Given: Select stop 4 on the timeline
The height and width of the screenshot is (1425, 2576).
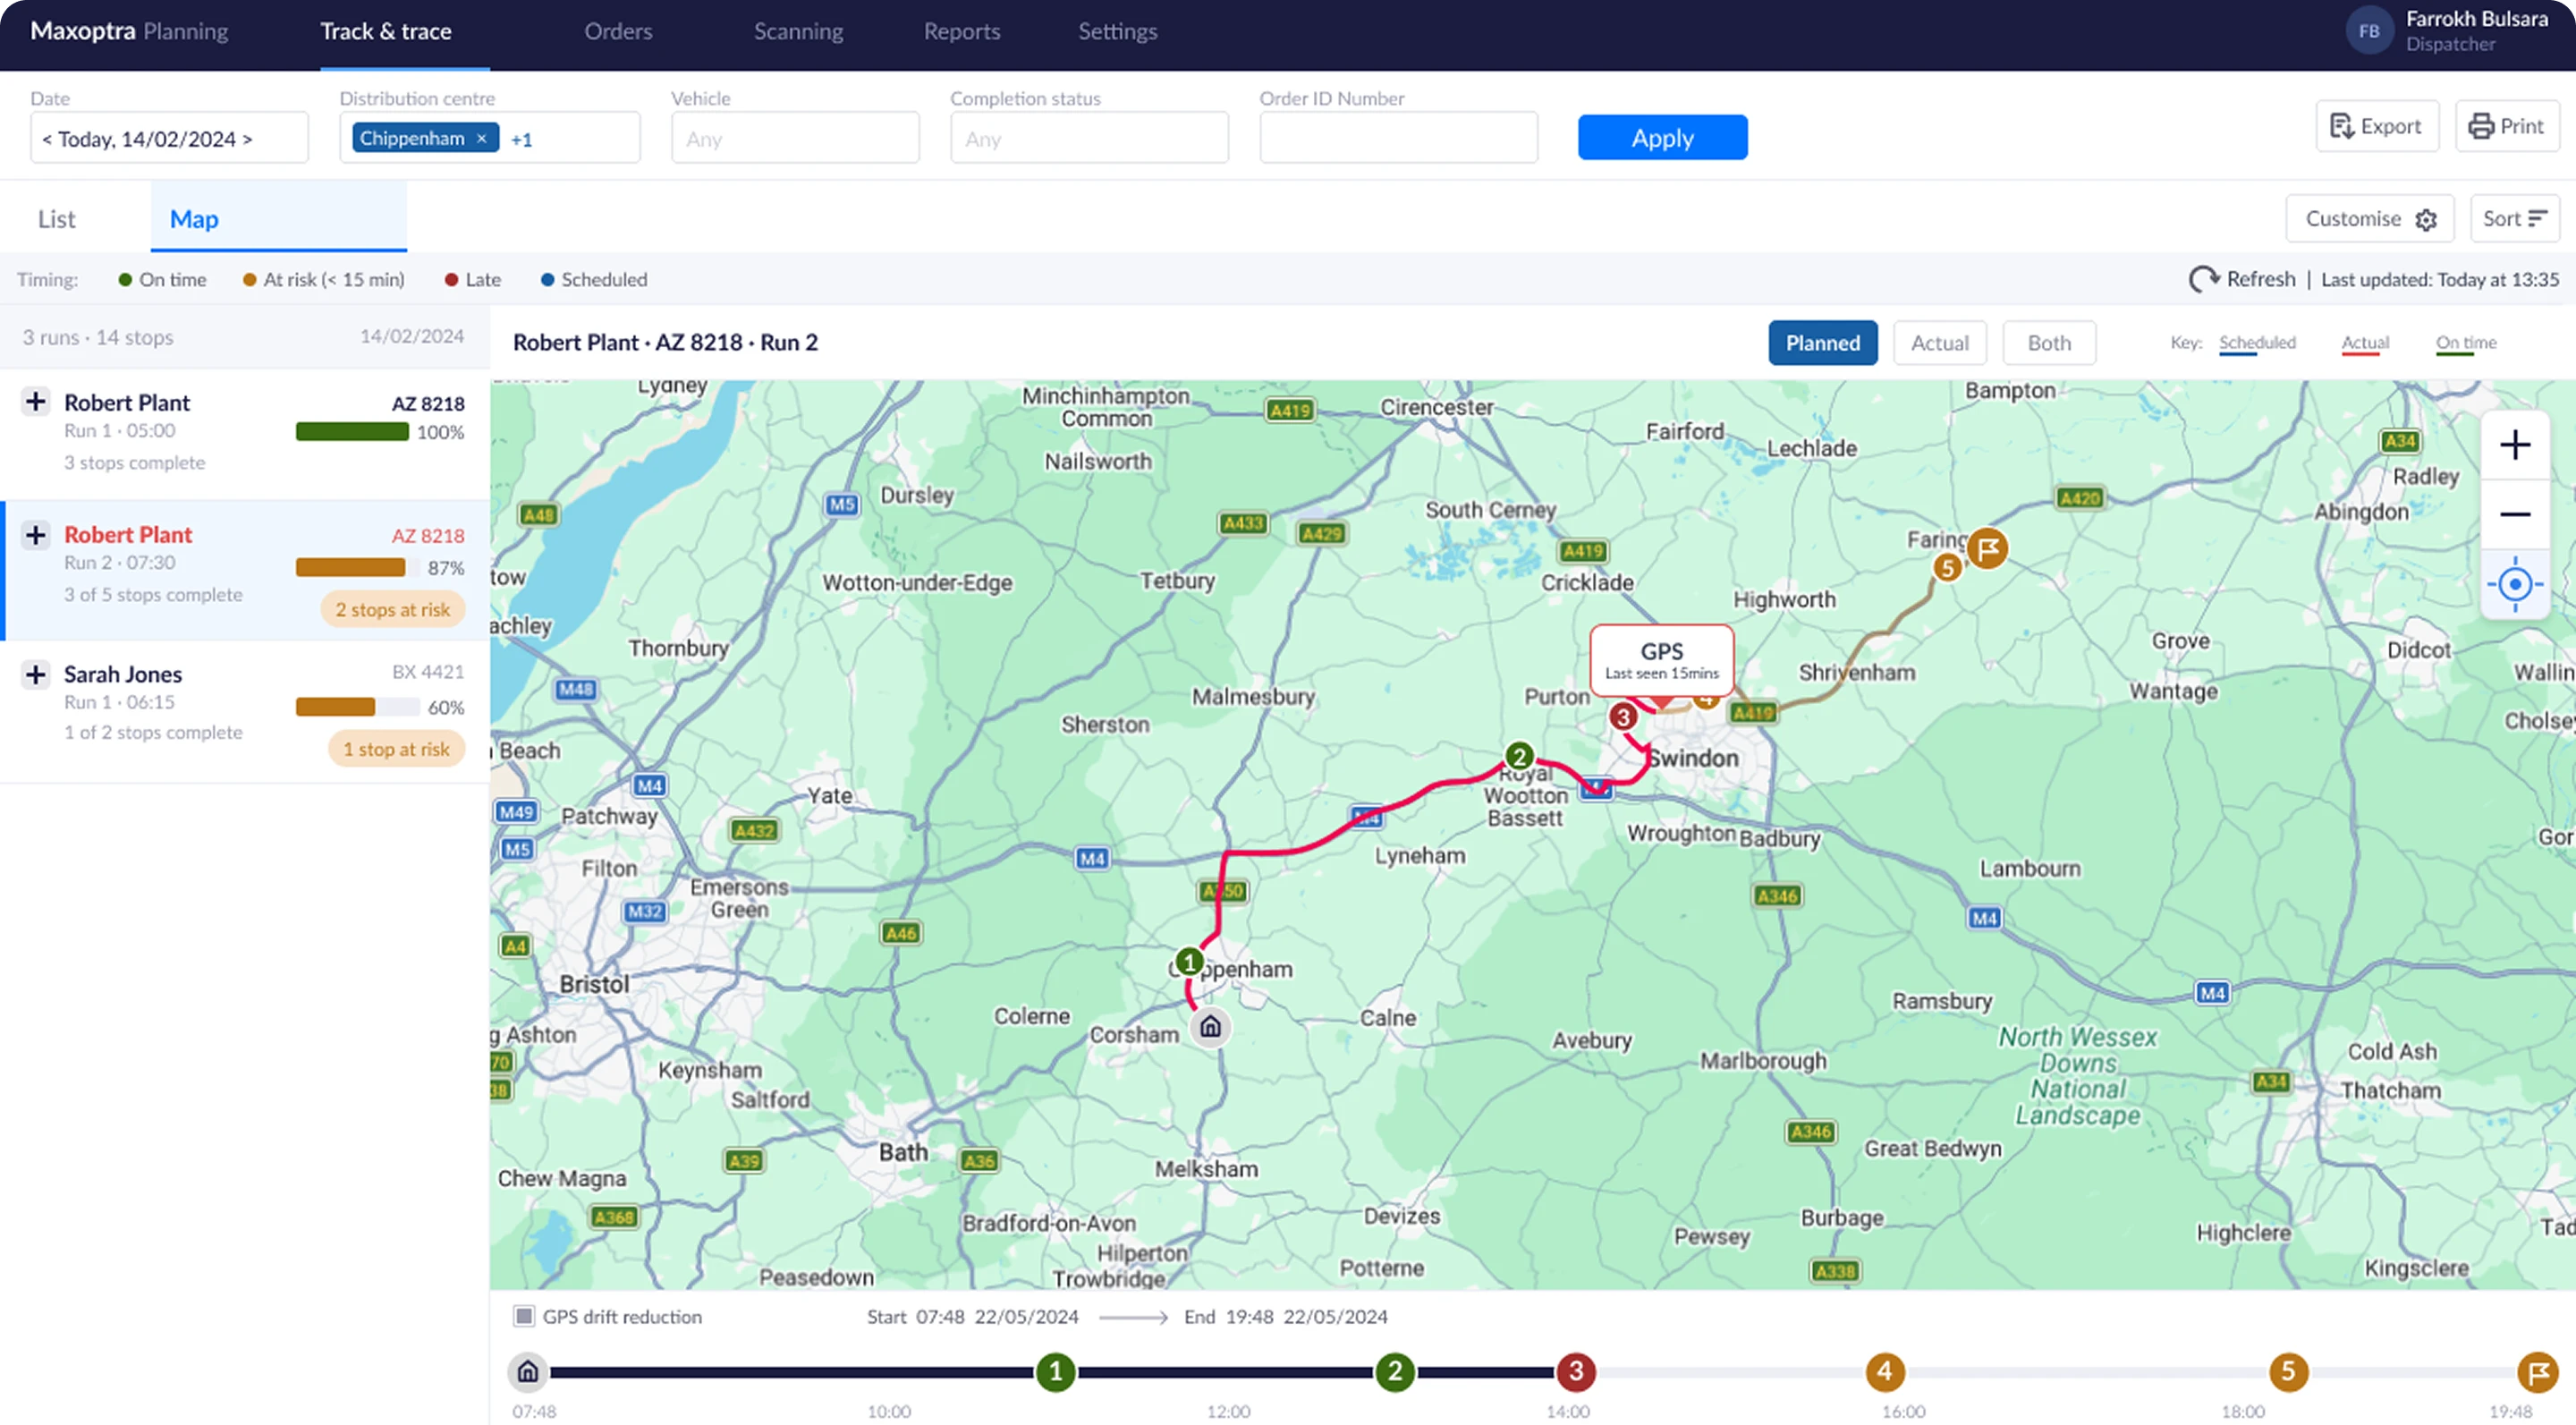Looking at the screenshot, I should tap(1885, 1372).
